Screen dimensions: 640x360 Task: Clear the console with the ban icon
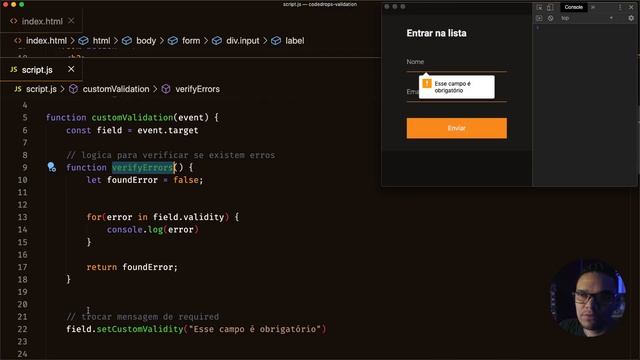pyautogui.click(x=550, y=18)
